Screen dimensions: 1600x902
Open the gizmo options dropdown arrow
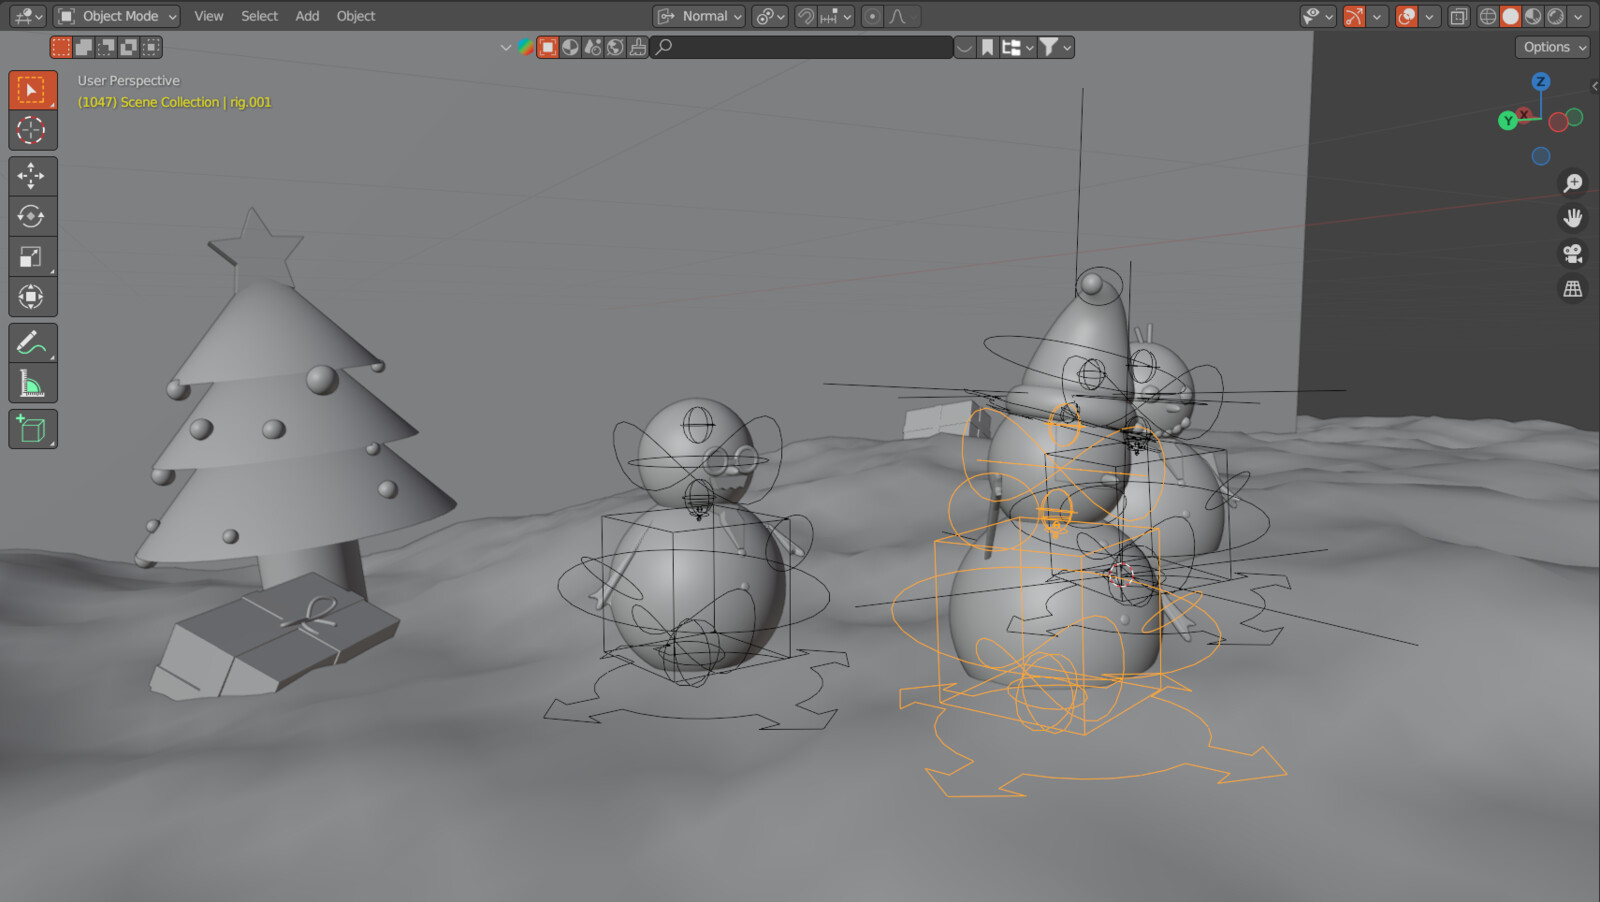(x=1377, y=16)
